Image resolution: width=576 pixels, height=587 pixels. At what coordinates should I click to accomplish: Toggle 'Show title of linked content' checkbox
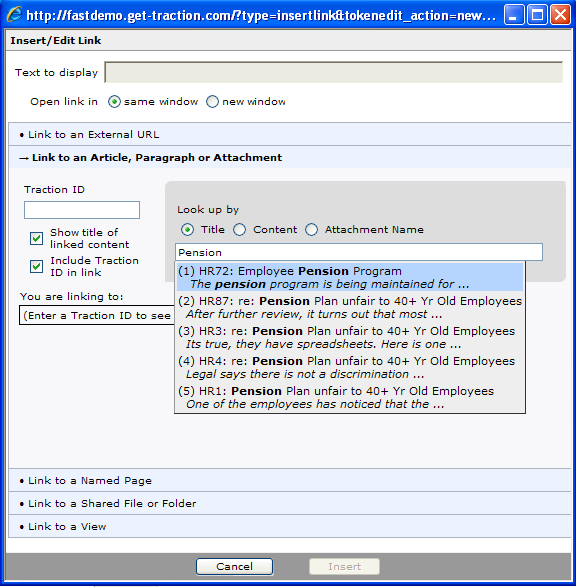coord(36,238)
